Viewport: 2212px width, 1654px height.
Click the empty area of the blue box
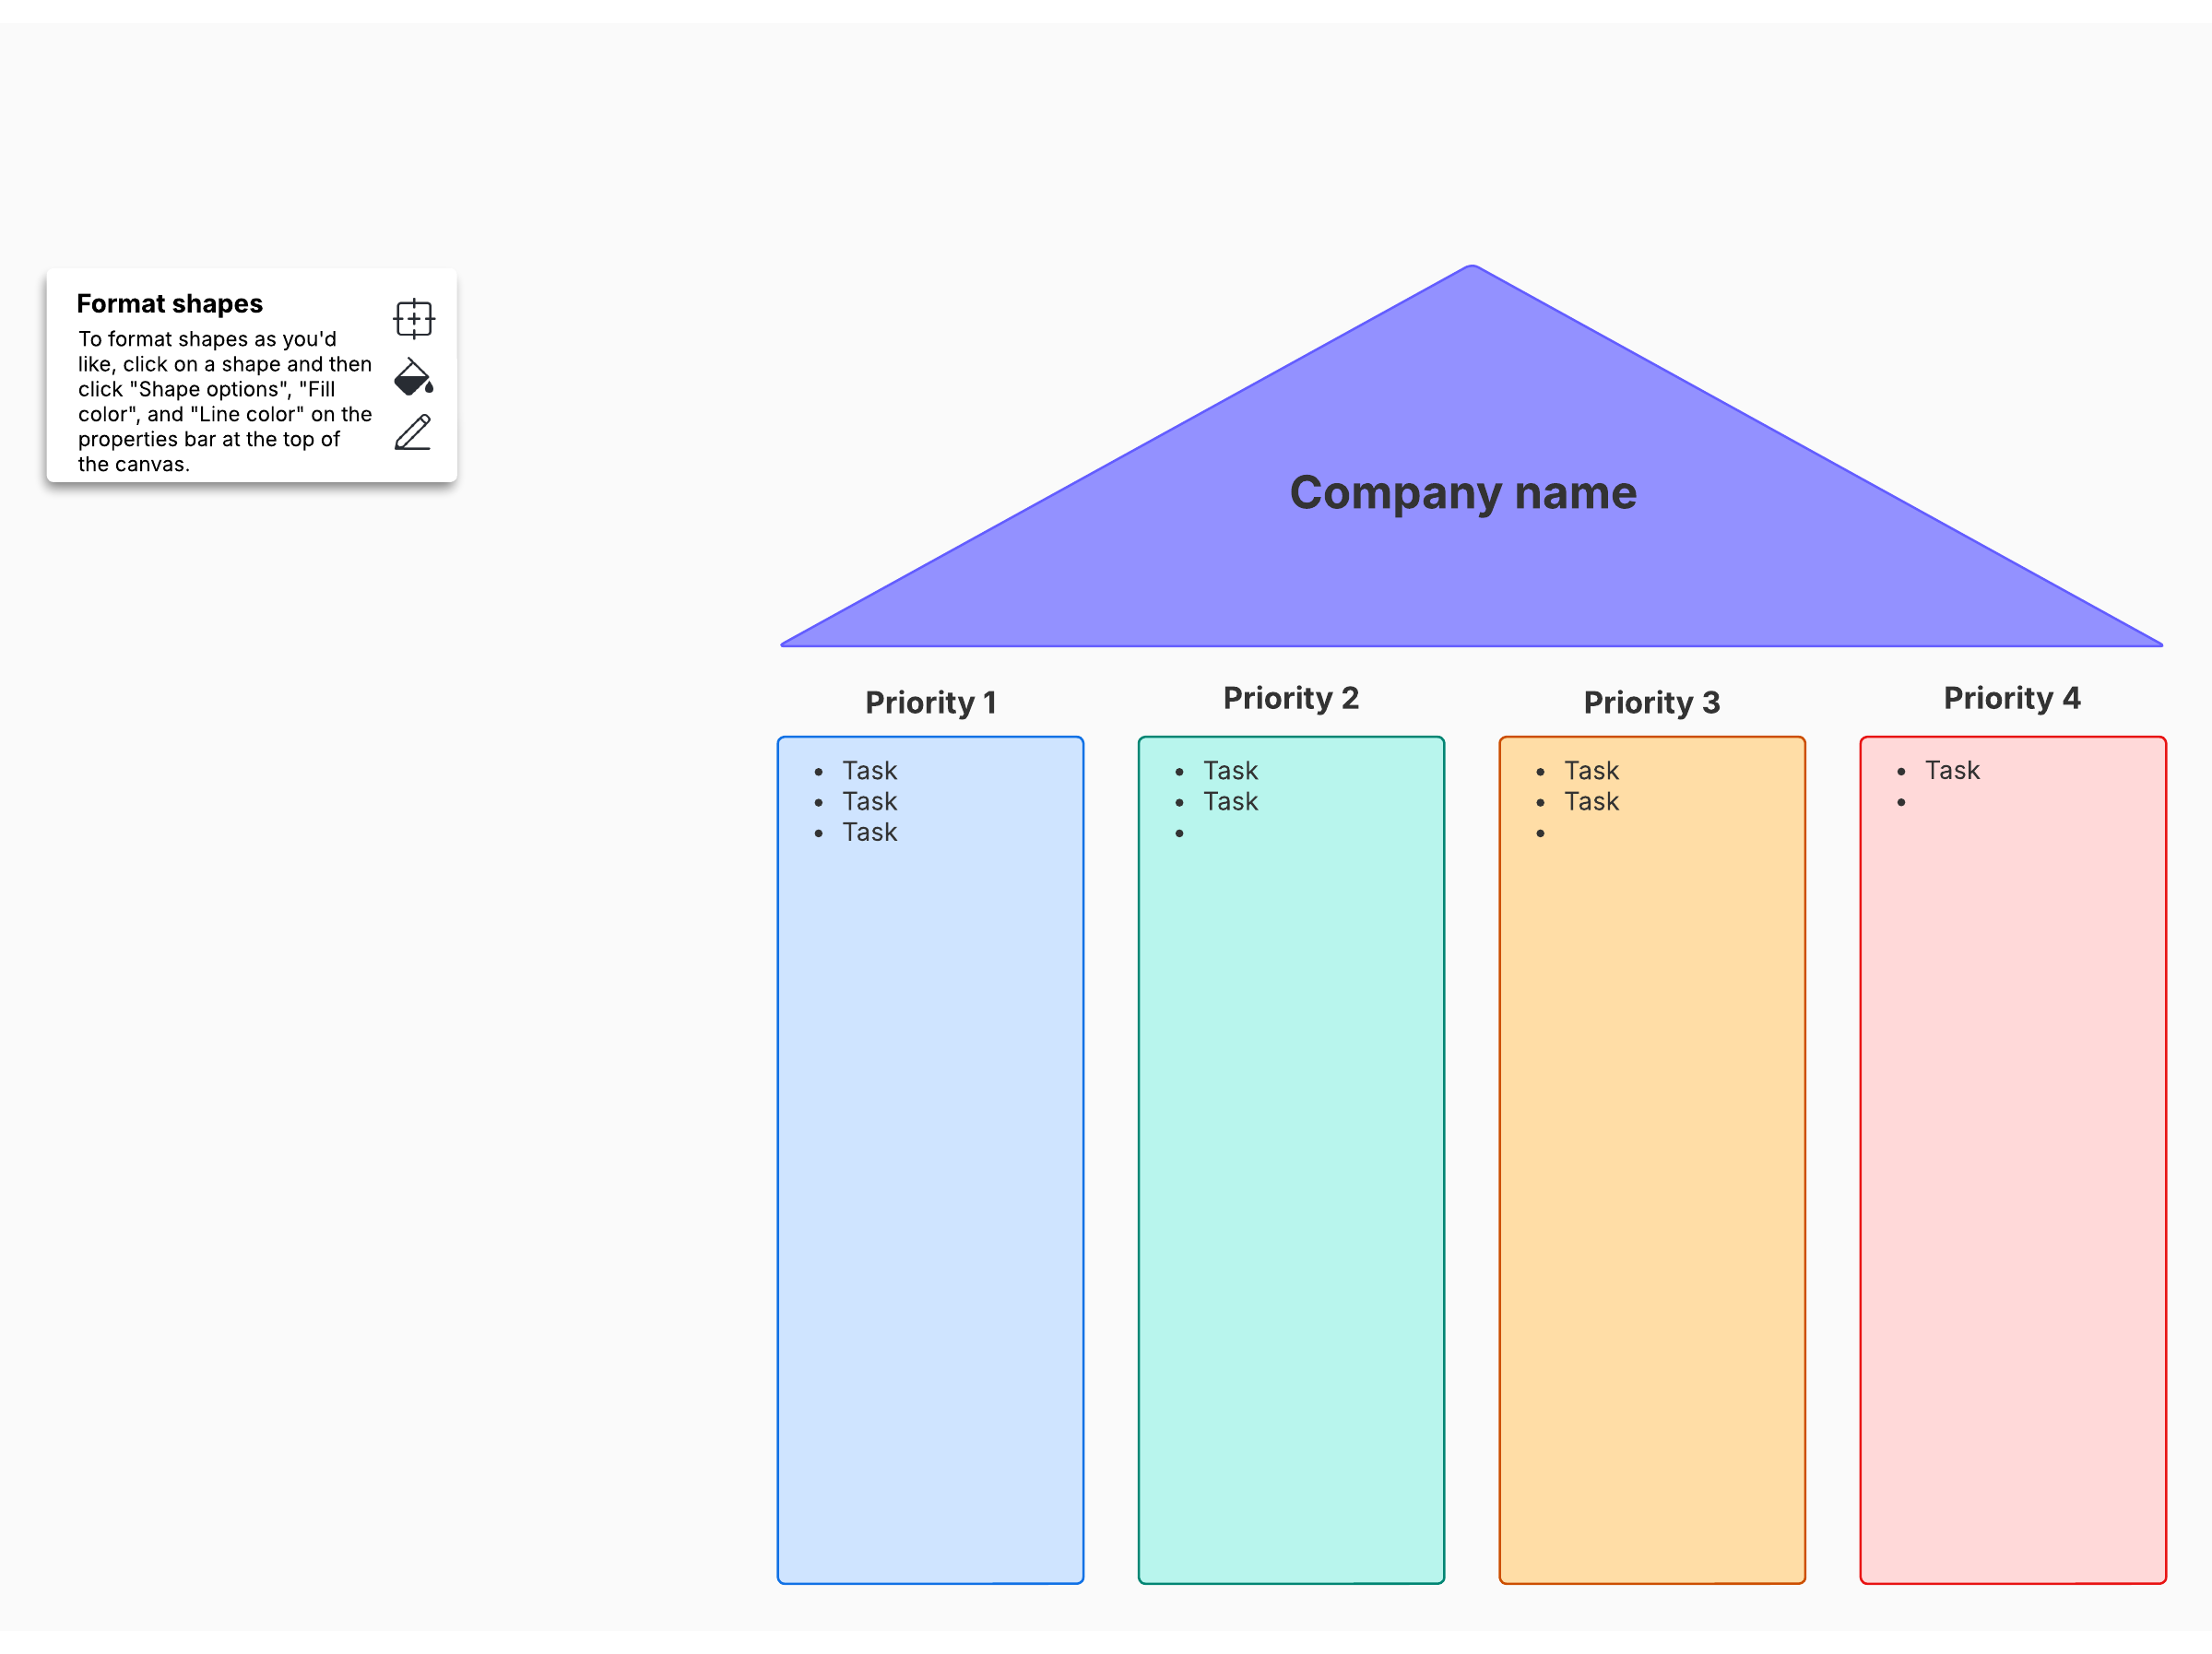point(930,1200)
